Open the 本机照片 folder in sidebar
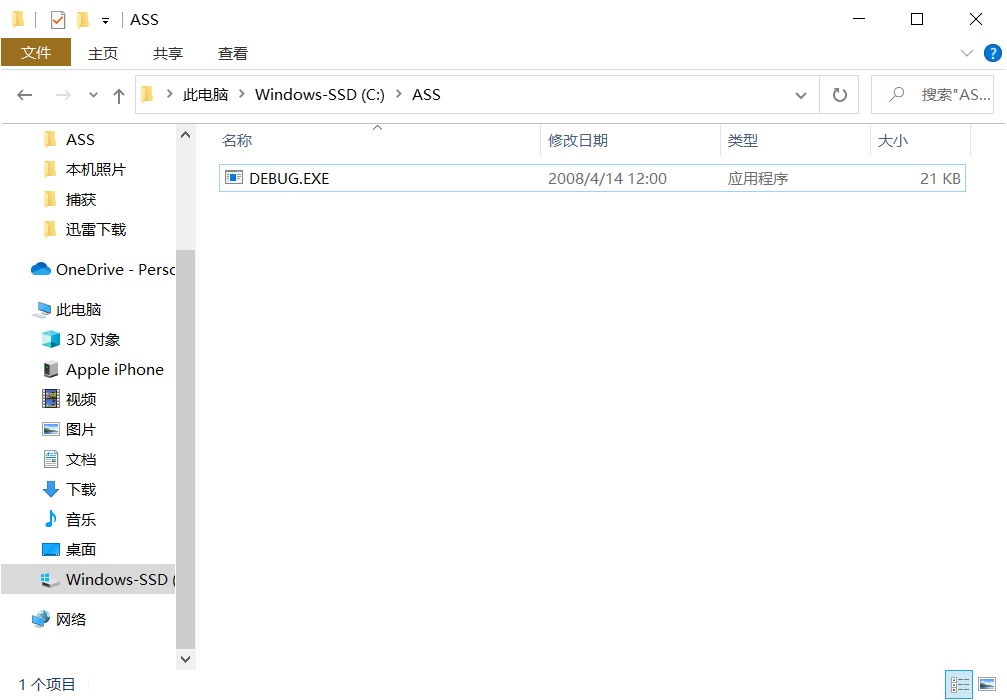1007x700 pixels. pyautogui.click(x=96, y=170)
